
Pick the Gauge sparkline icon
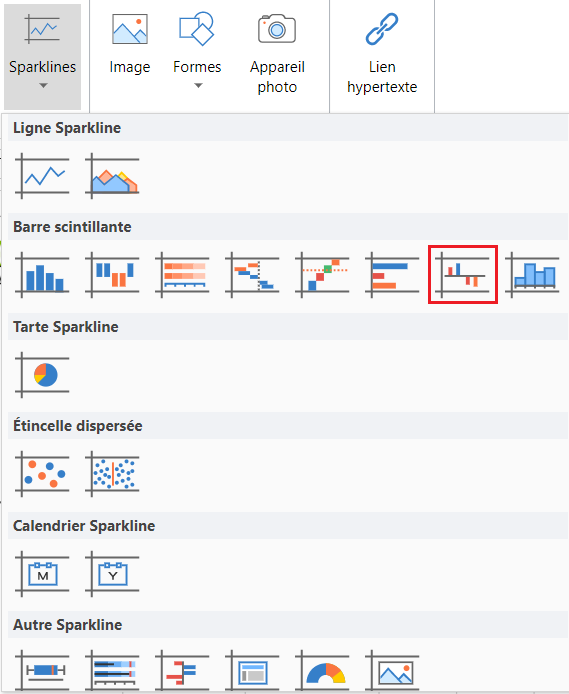point(323,671)
